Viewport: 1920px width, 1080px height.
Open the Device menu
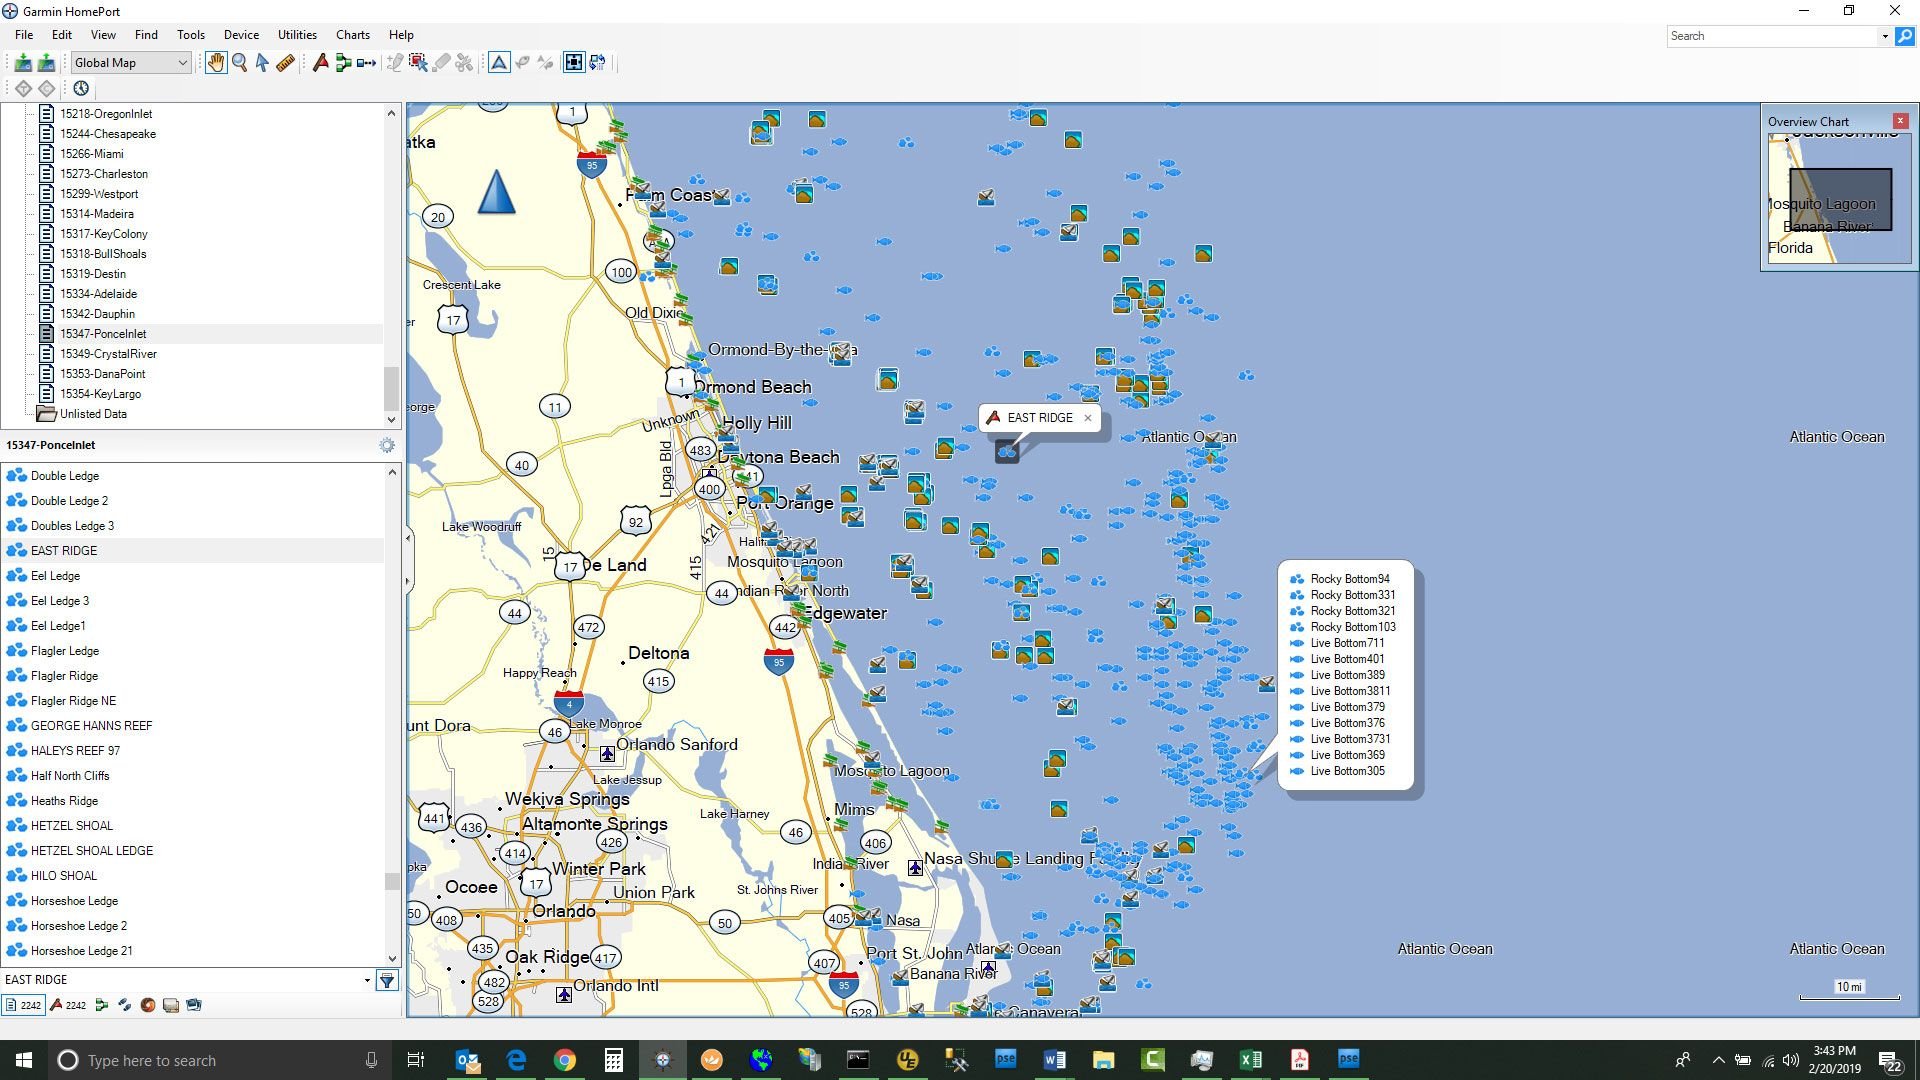[241, 35]
